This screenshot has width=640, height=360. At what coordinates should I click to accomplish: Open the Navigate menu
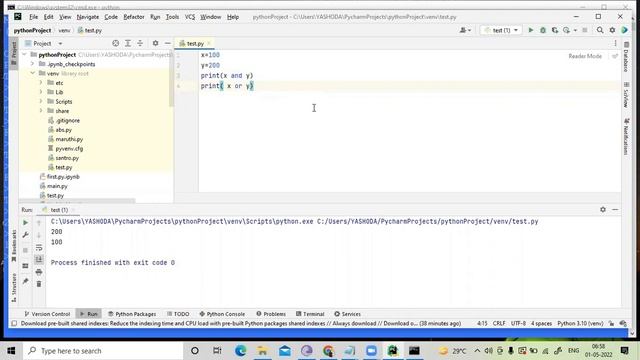point(88,17)
